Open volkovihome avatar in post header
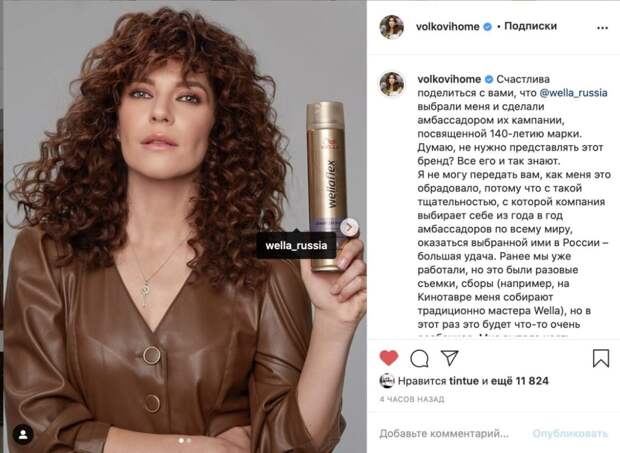 391,27
